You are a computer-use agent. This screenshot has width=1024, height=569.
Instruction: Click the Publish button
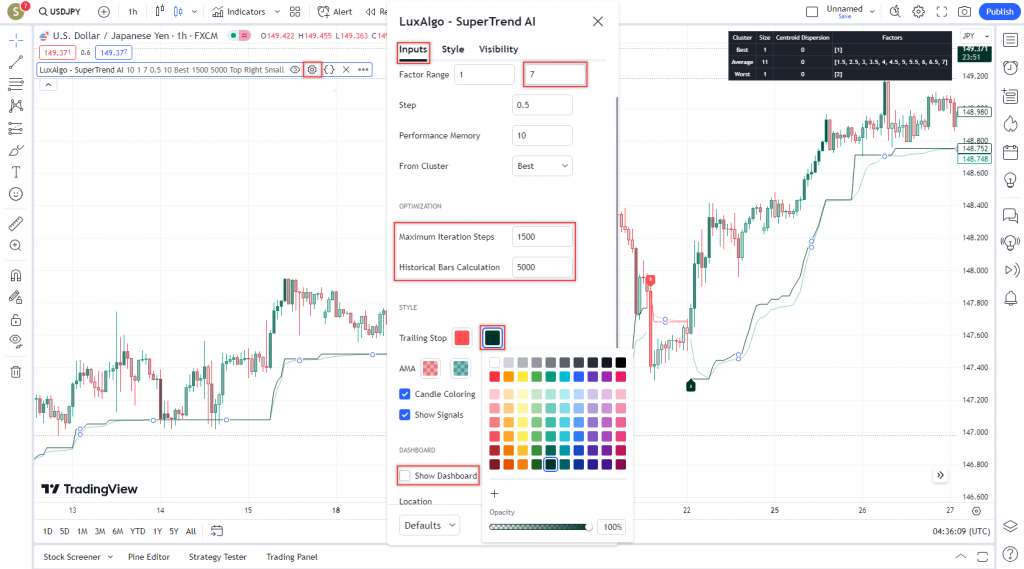pos(999,12)
